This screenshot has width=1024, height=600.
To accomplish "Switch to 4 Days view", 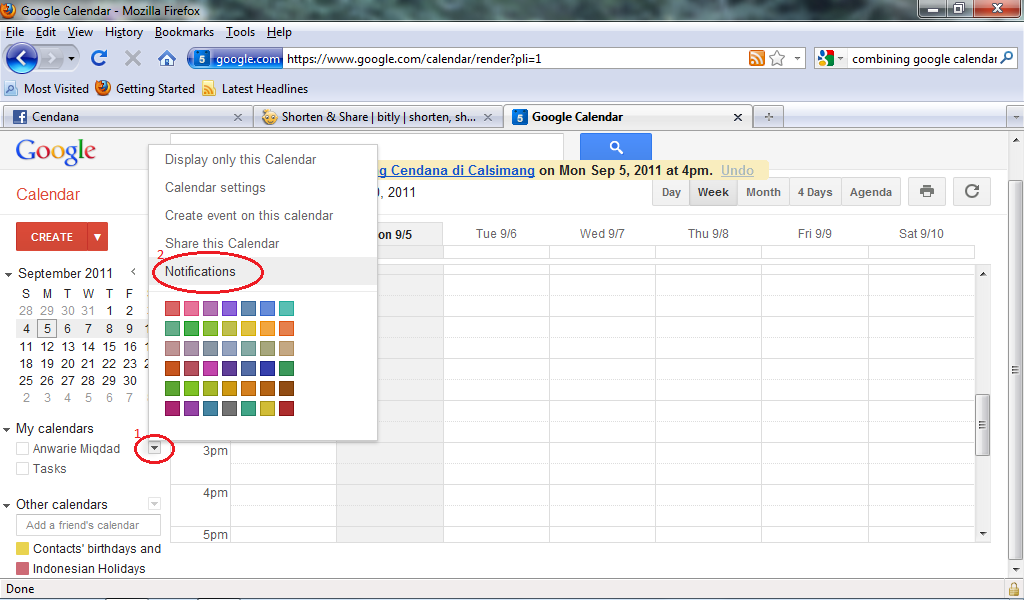I will point(815,192).
